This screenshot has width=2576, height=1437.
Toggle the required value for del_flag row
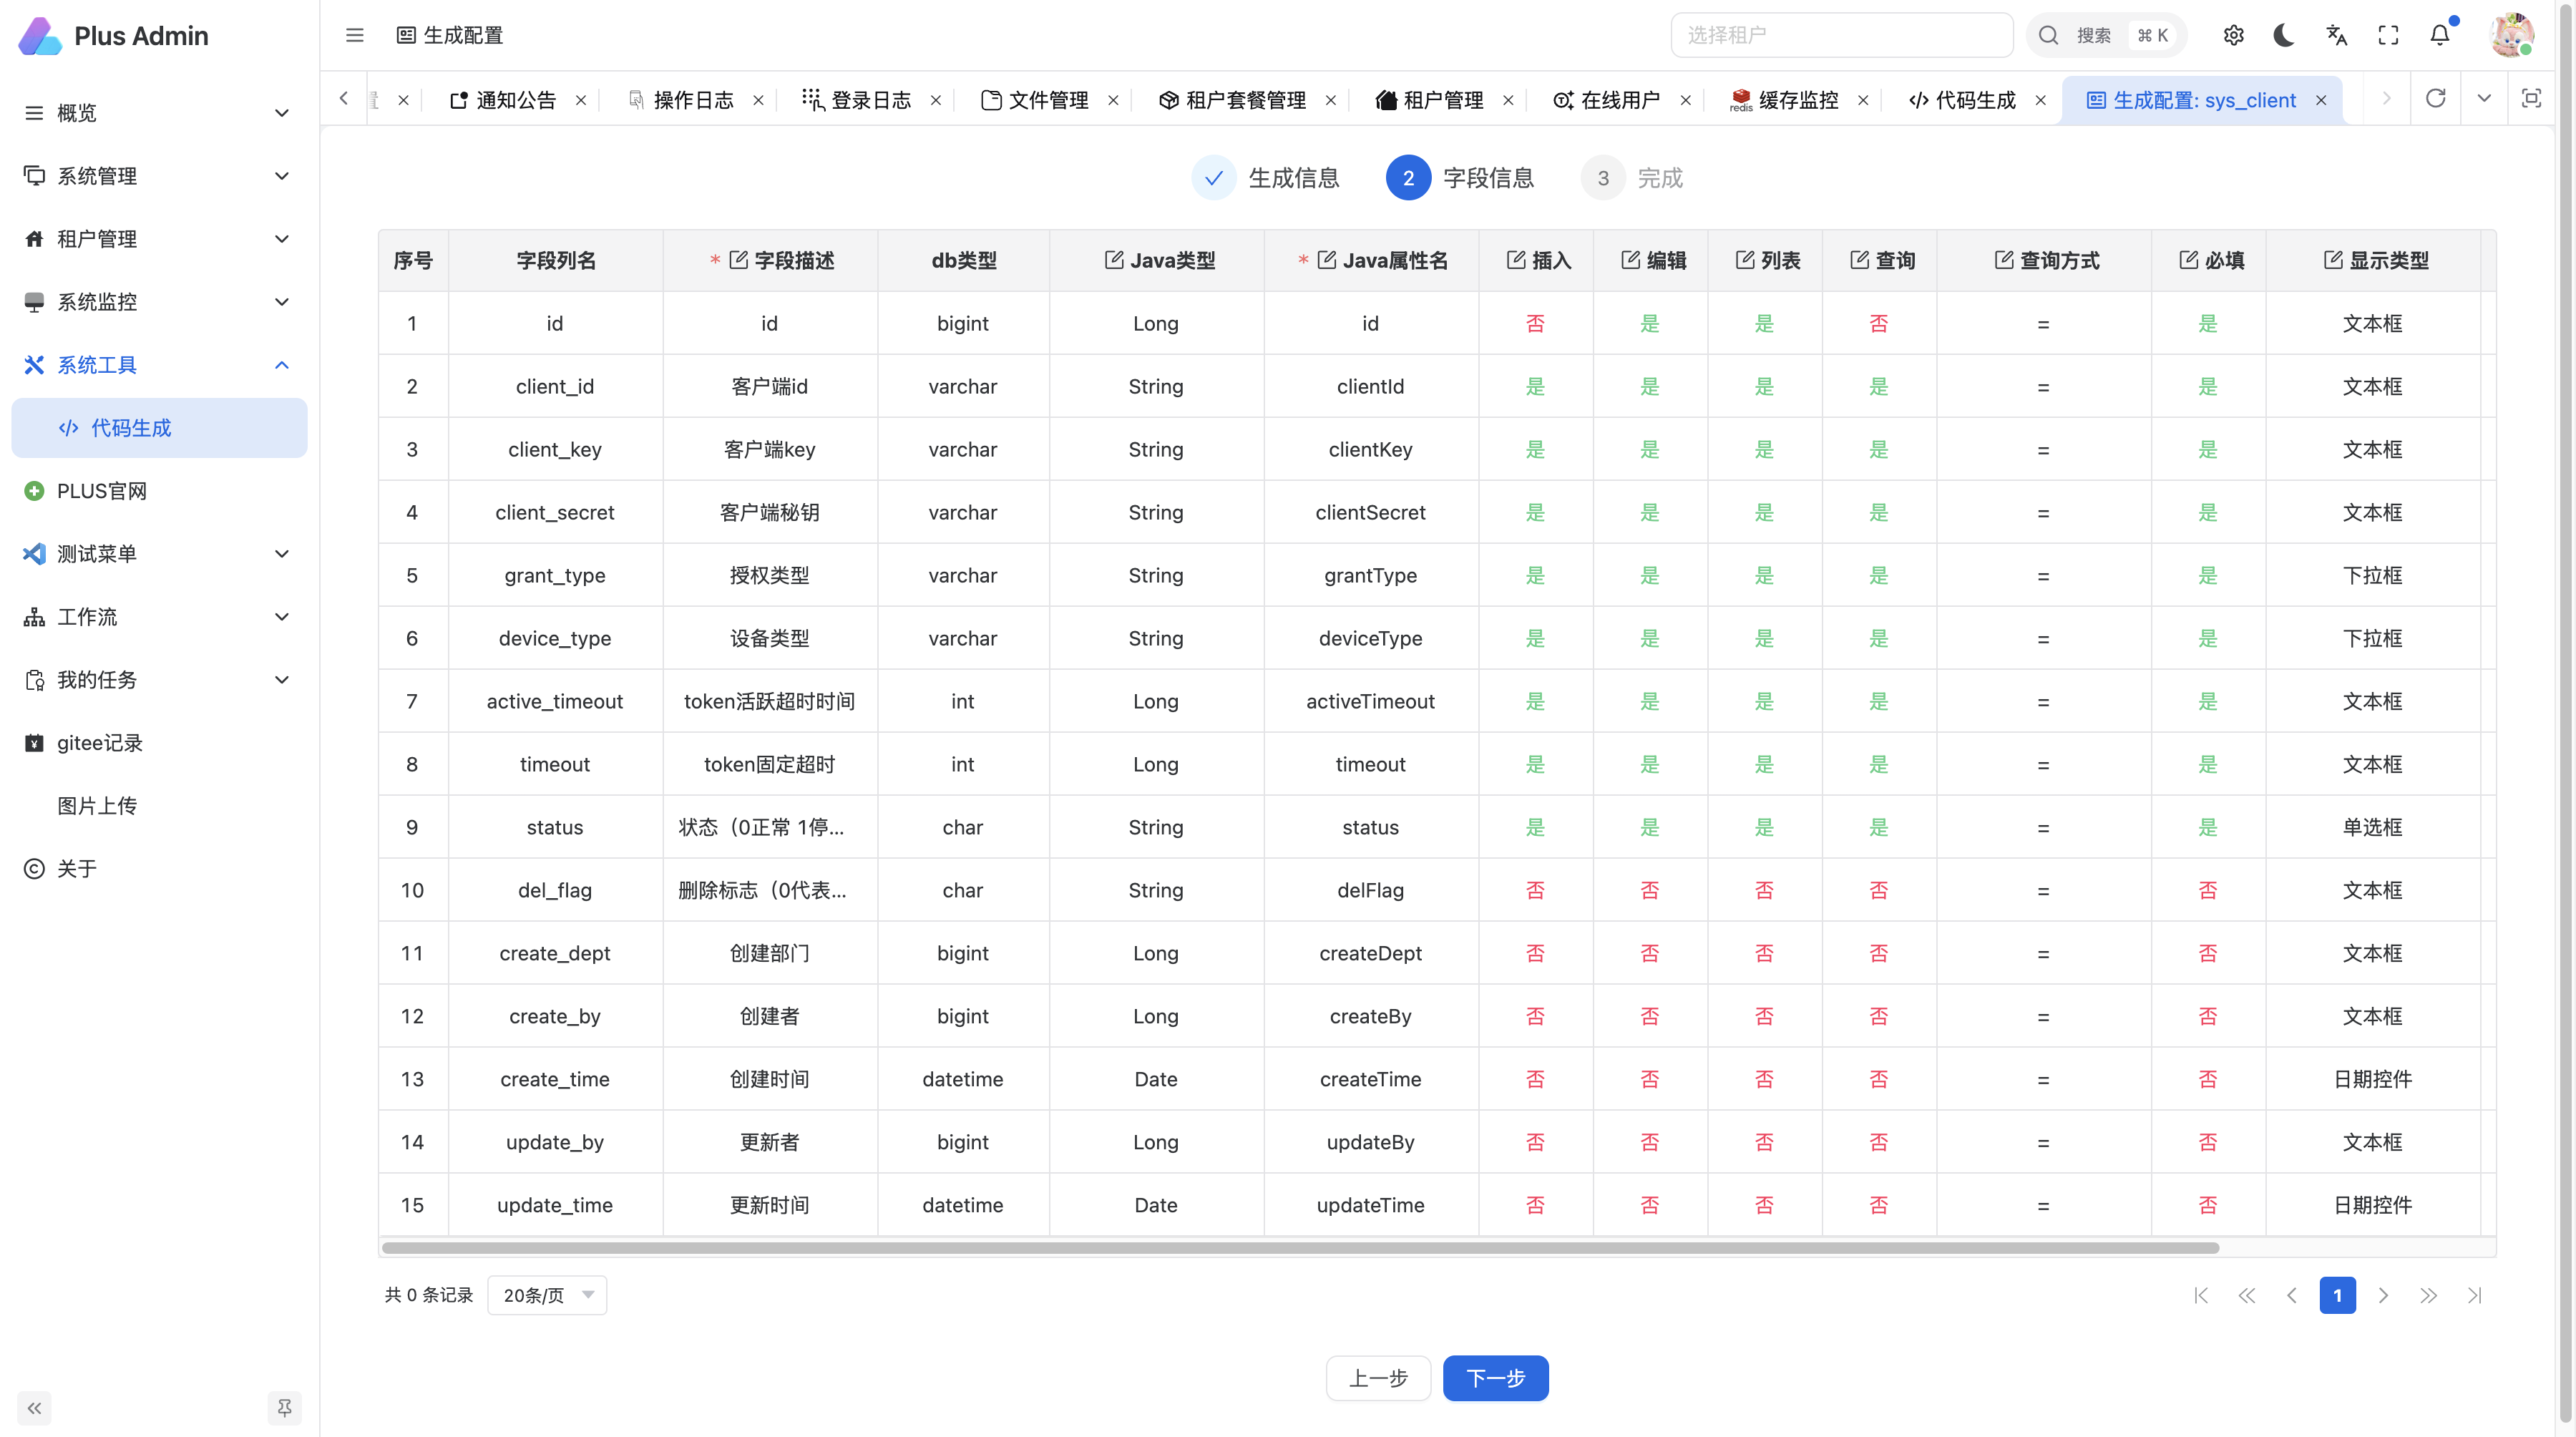tap(2207, 890)
